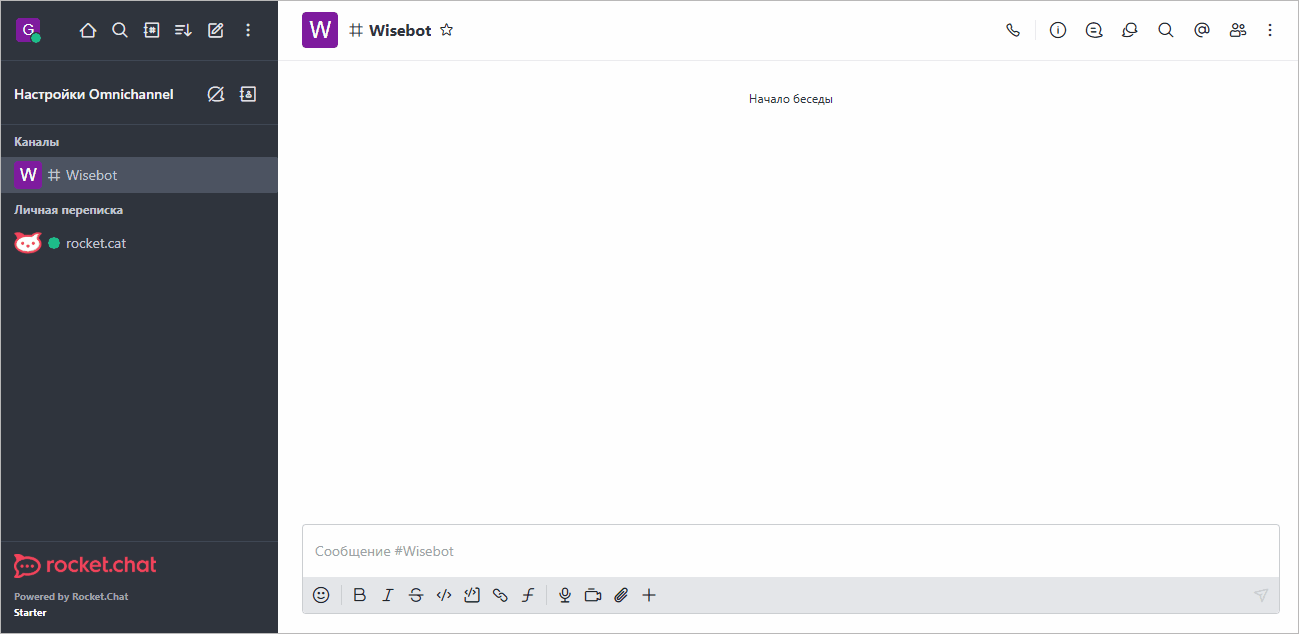The height and width of the screenshot is (634, 1299).
Task: Open rocket.cat direct message
Action: coord(139,243)
